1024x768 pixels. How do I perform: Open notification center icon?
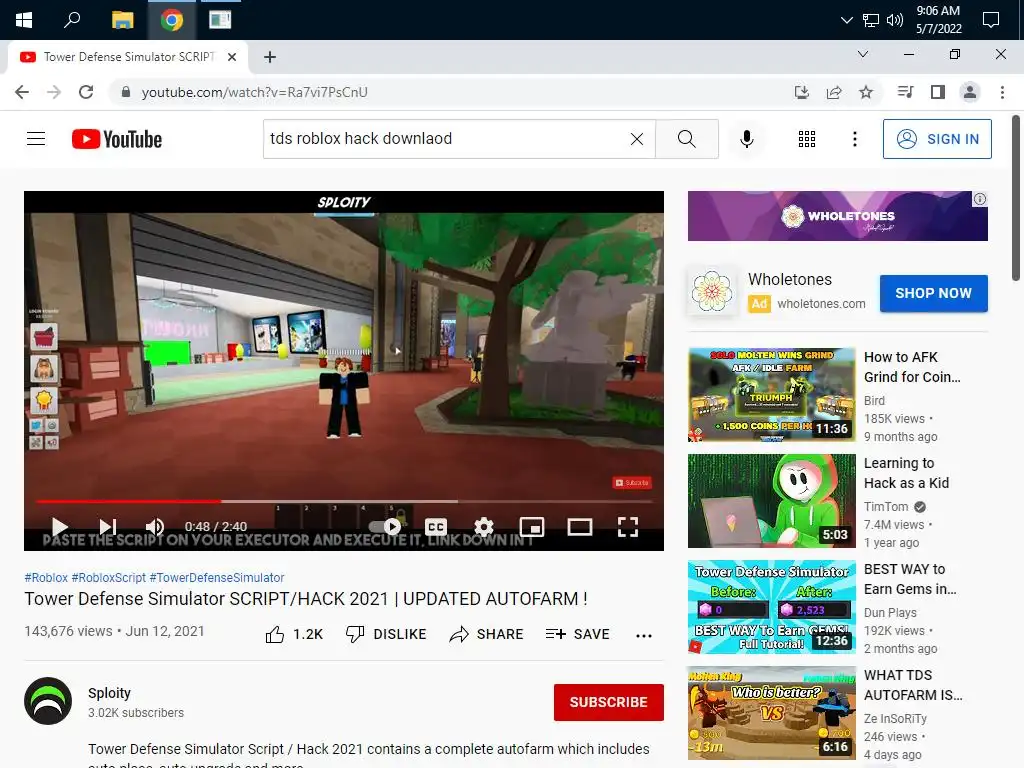(x=991, y=20)
